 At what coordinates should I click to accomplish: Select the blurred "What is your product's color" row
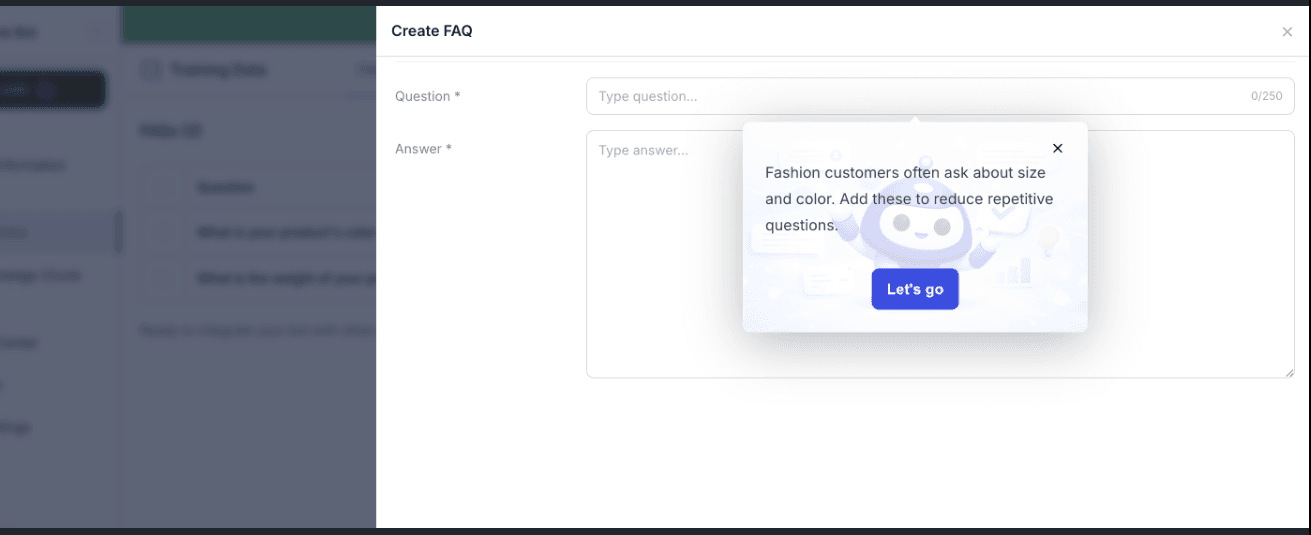pos(285,233)
